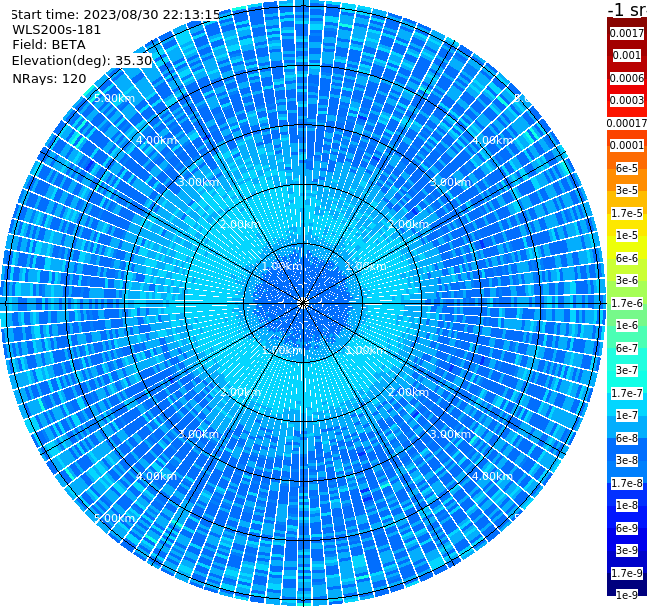This screenshot has width=647, height=607.
Task: Select the 1e-9 colorbar minimum label
Action: pyautogui.click(x=627, y=595)
